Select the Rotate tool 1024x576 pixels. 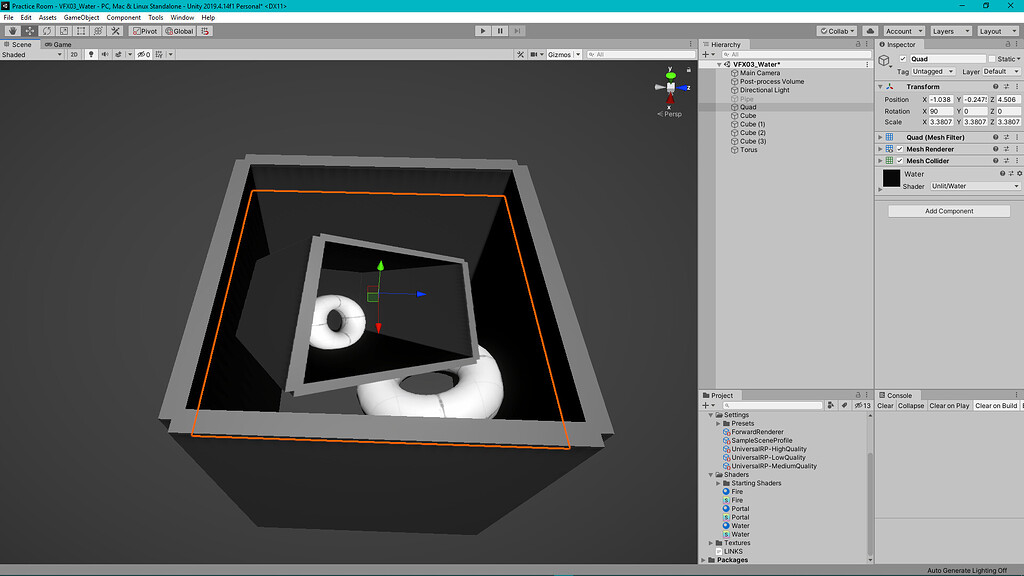[x=46, y=31]
